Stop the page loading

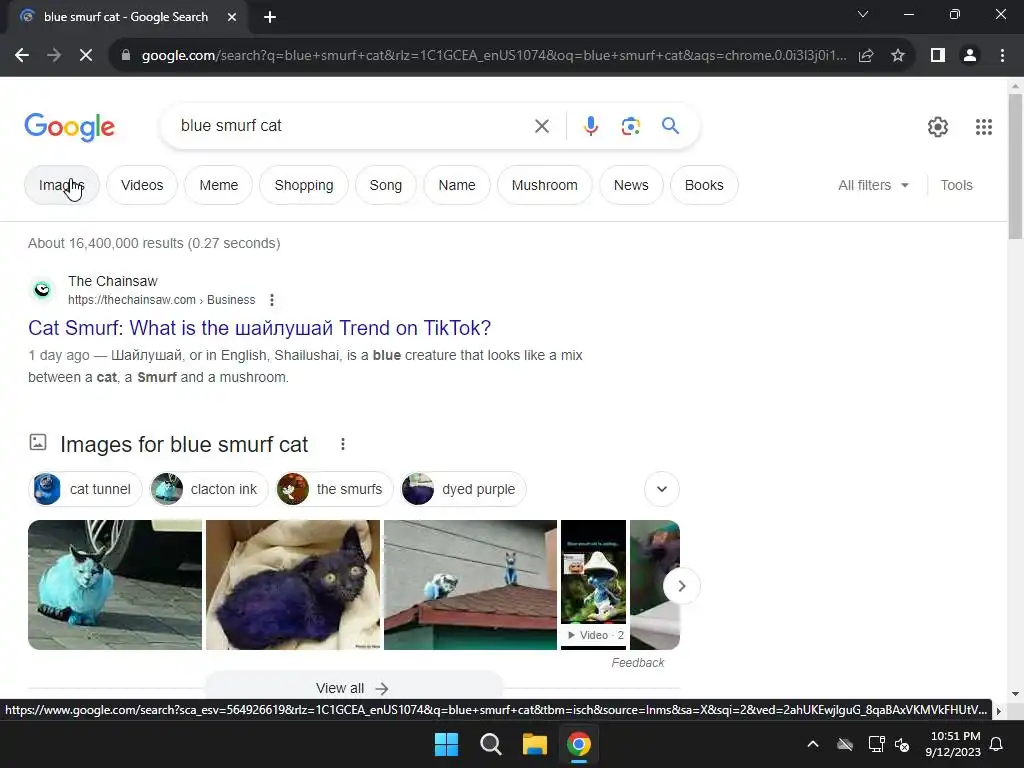click(x=86, y=56)
